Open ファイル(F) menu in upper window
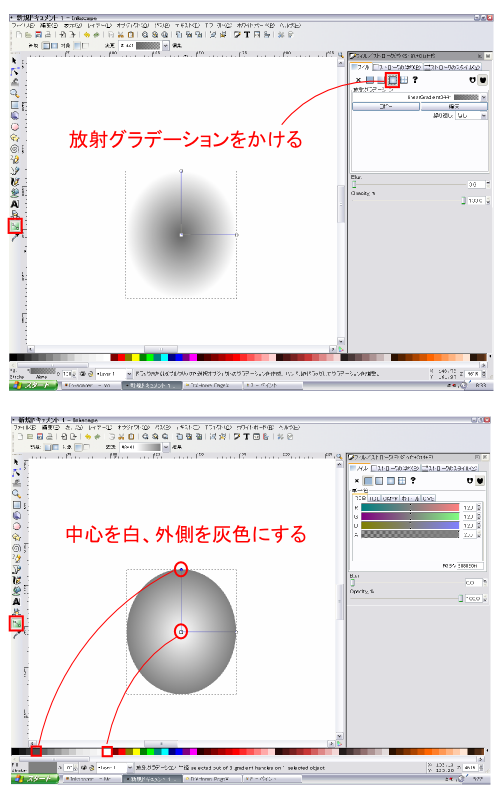 point(23,25)
